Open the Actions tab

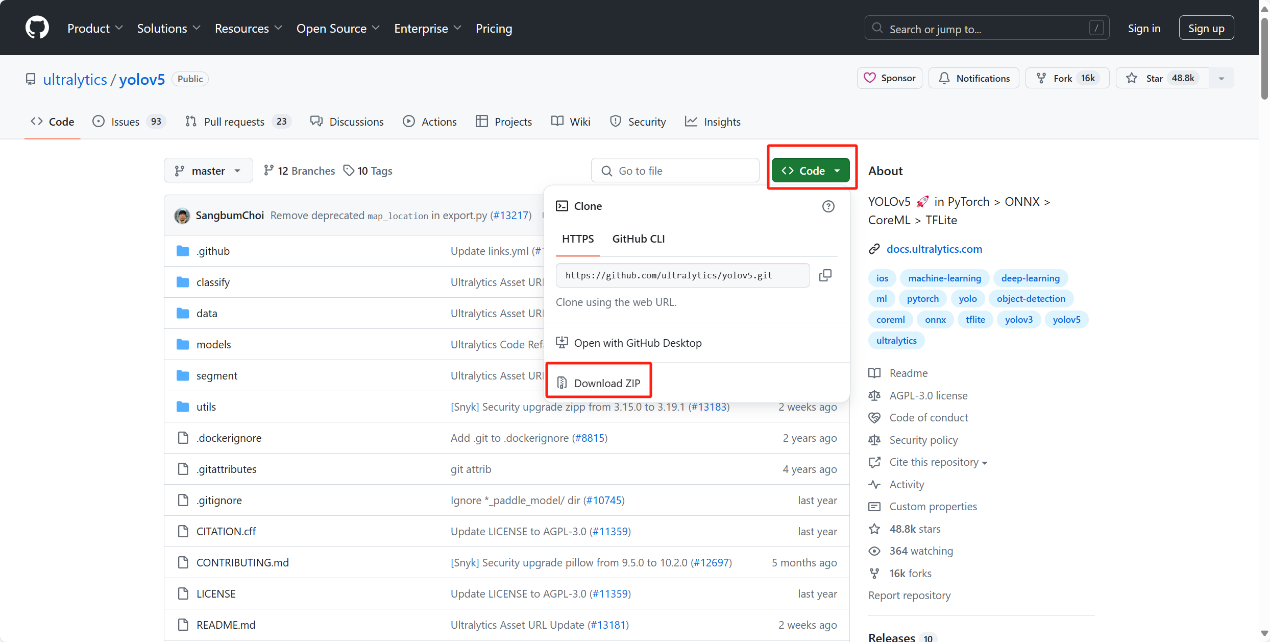point(430,122)
